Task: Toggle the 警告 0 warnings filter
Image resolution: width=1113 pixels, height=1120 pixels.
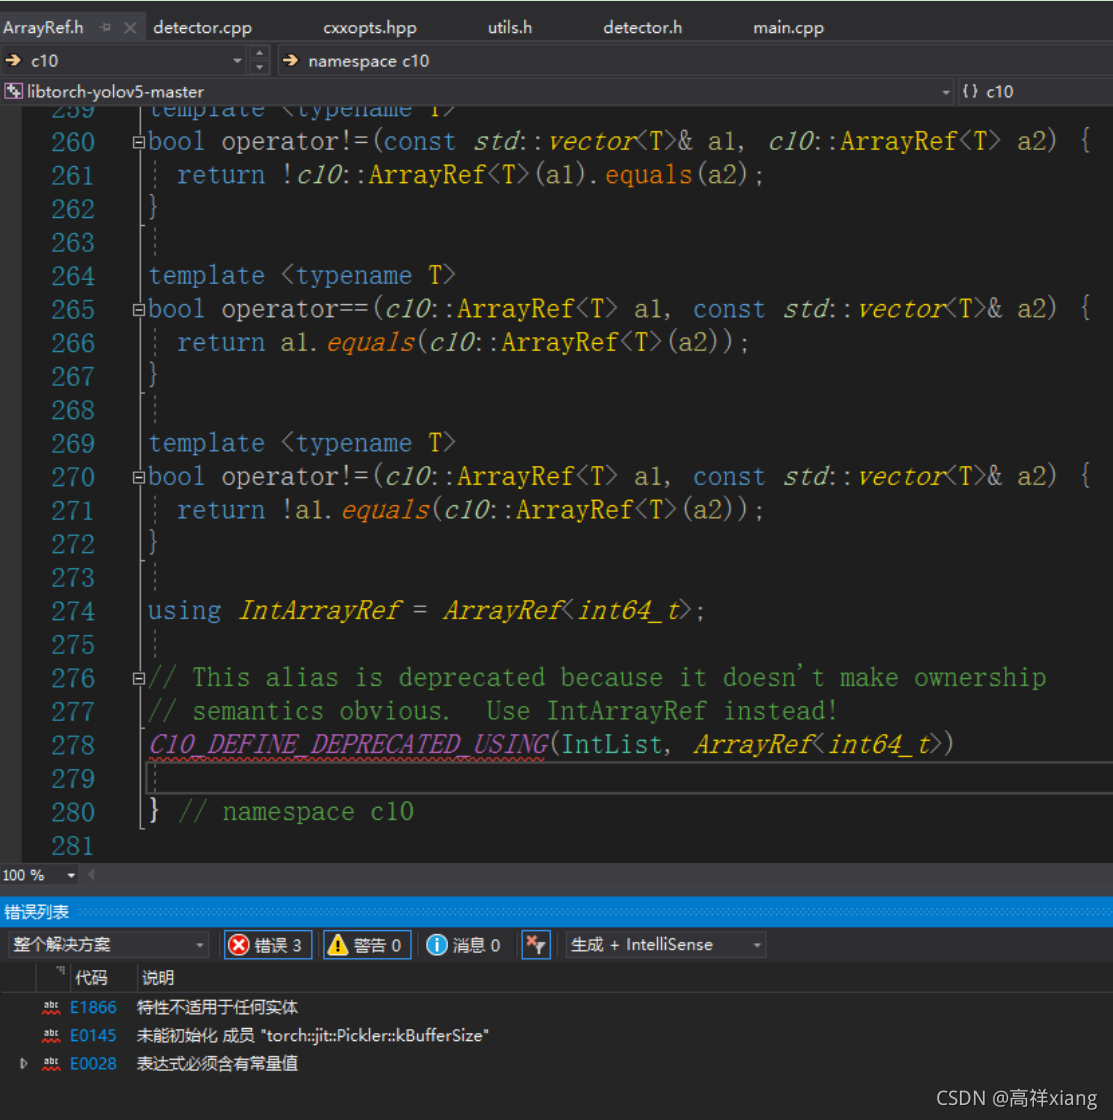Action: (x=367, y=944)
